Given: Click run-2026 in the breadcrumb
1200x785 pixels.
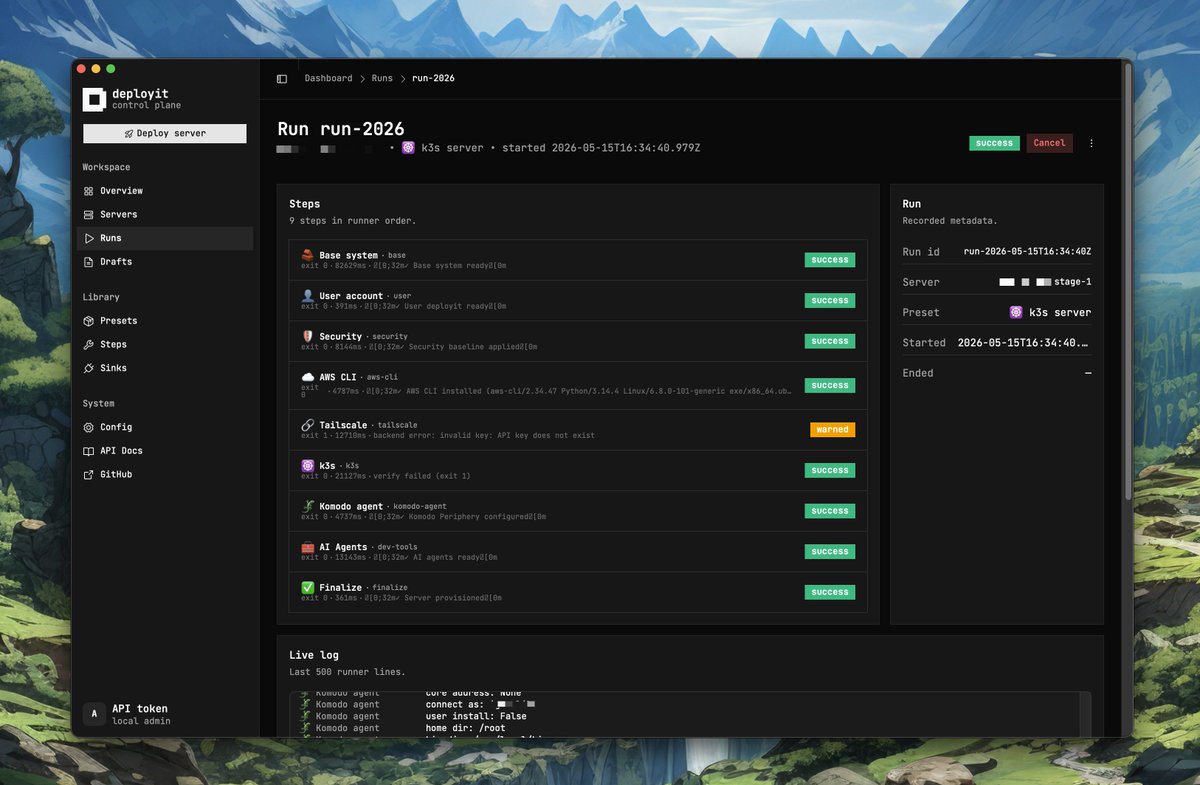Looking at the screenshot, I should 433,78.
